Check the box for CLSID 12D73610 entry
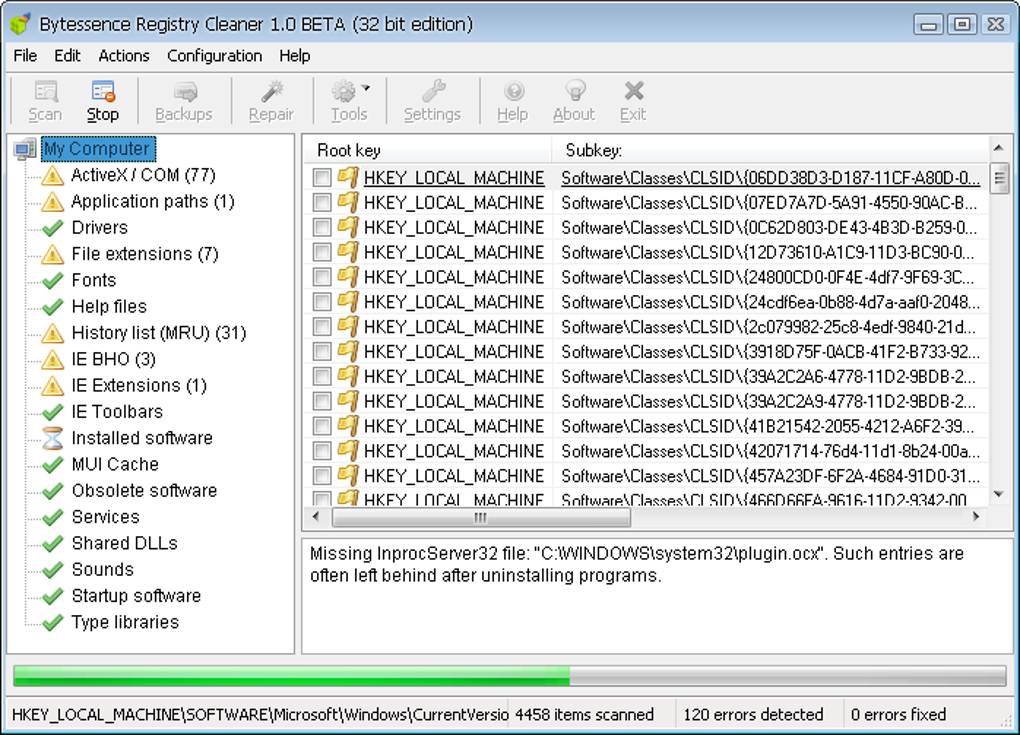This screenshot has height=735, width=1020. pos(321,252)
